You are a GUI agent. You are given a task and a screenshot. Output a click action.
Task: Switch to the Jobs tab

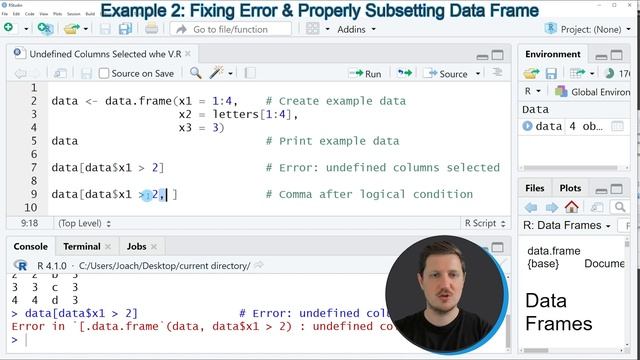tap(136, 247)
